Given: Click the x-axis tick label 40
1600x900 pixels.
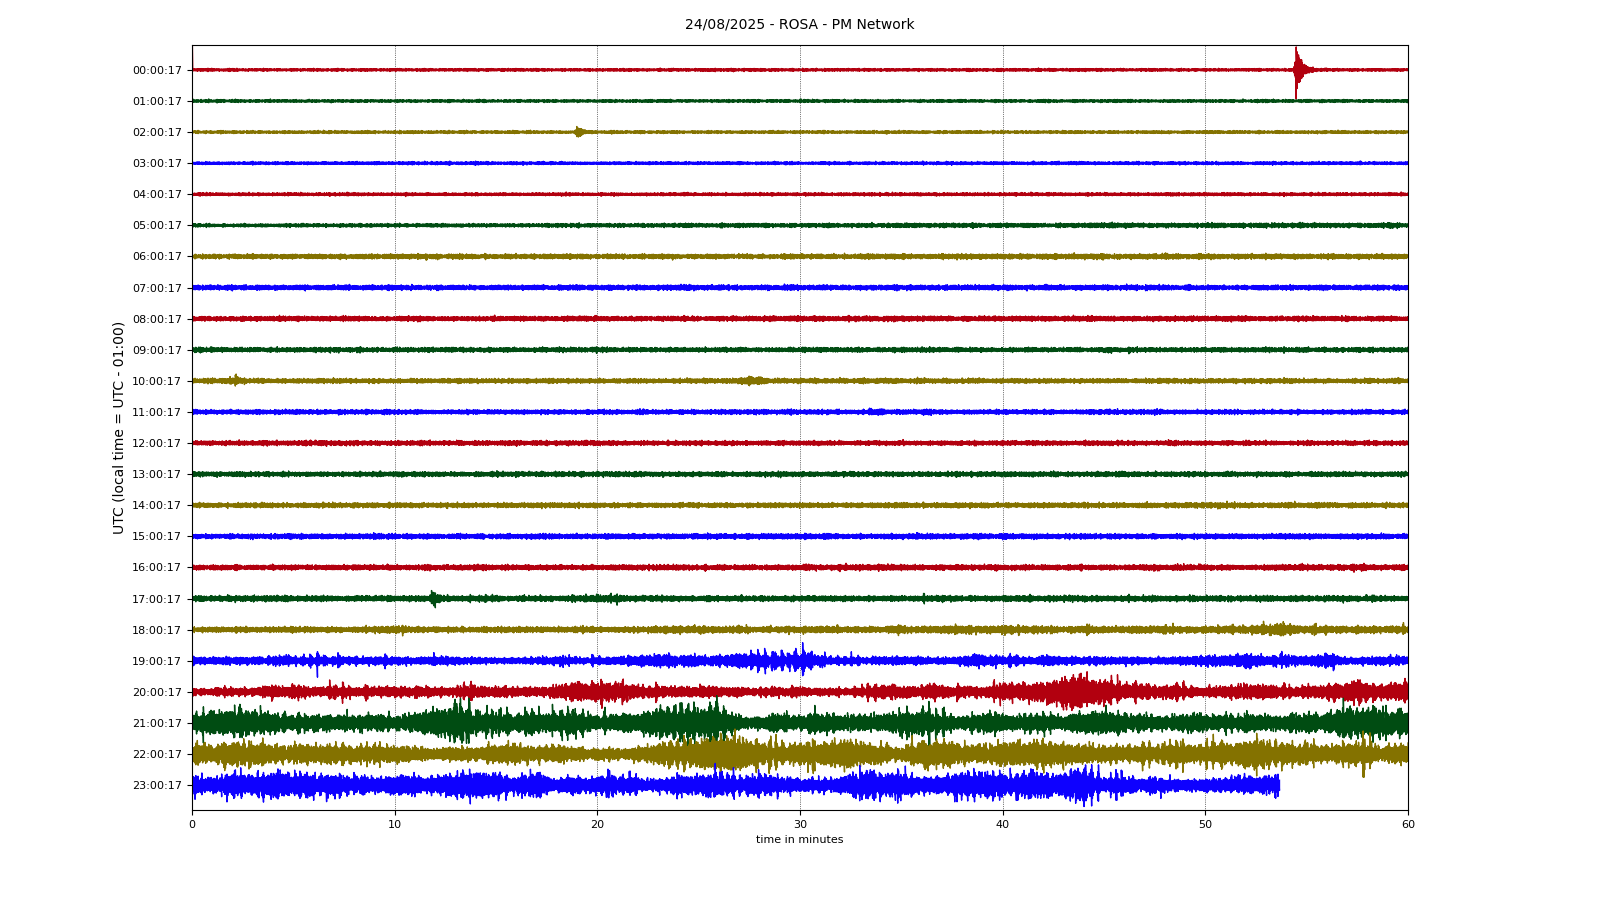Looking at the screenshot, I should pyautogui.click(x=1003, y=825).
